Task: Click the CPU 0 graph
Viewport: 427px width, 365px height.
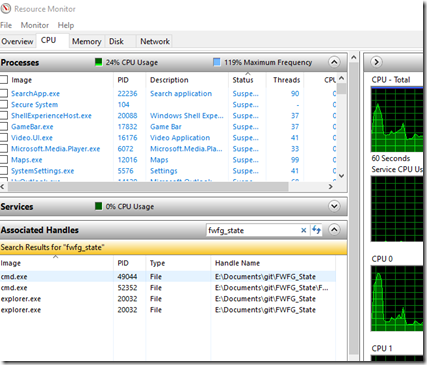Action: point(397,298)
